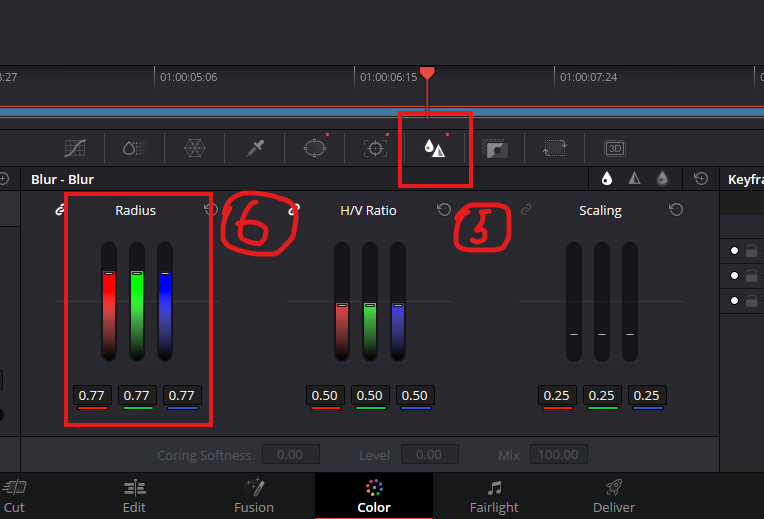This screenshot has width=764, height=519.
Task: Click the 01:00:05:06 timecode label
Action: tap(189, 77)
